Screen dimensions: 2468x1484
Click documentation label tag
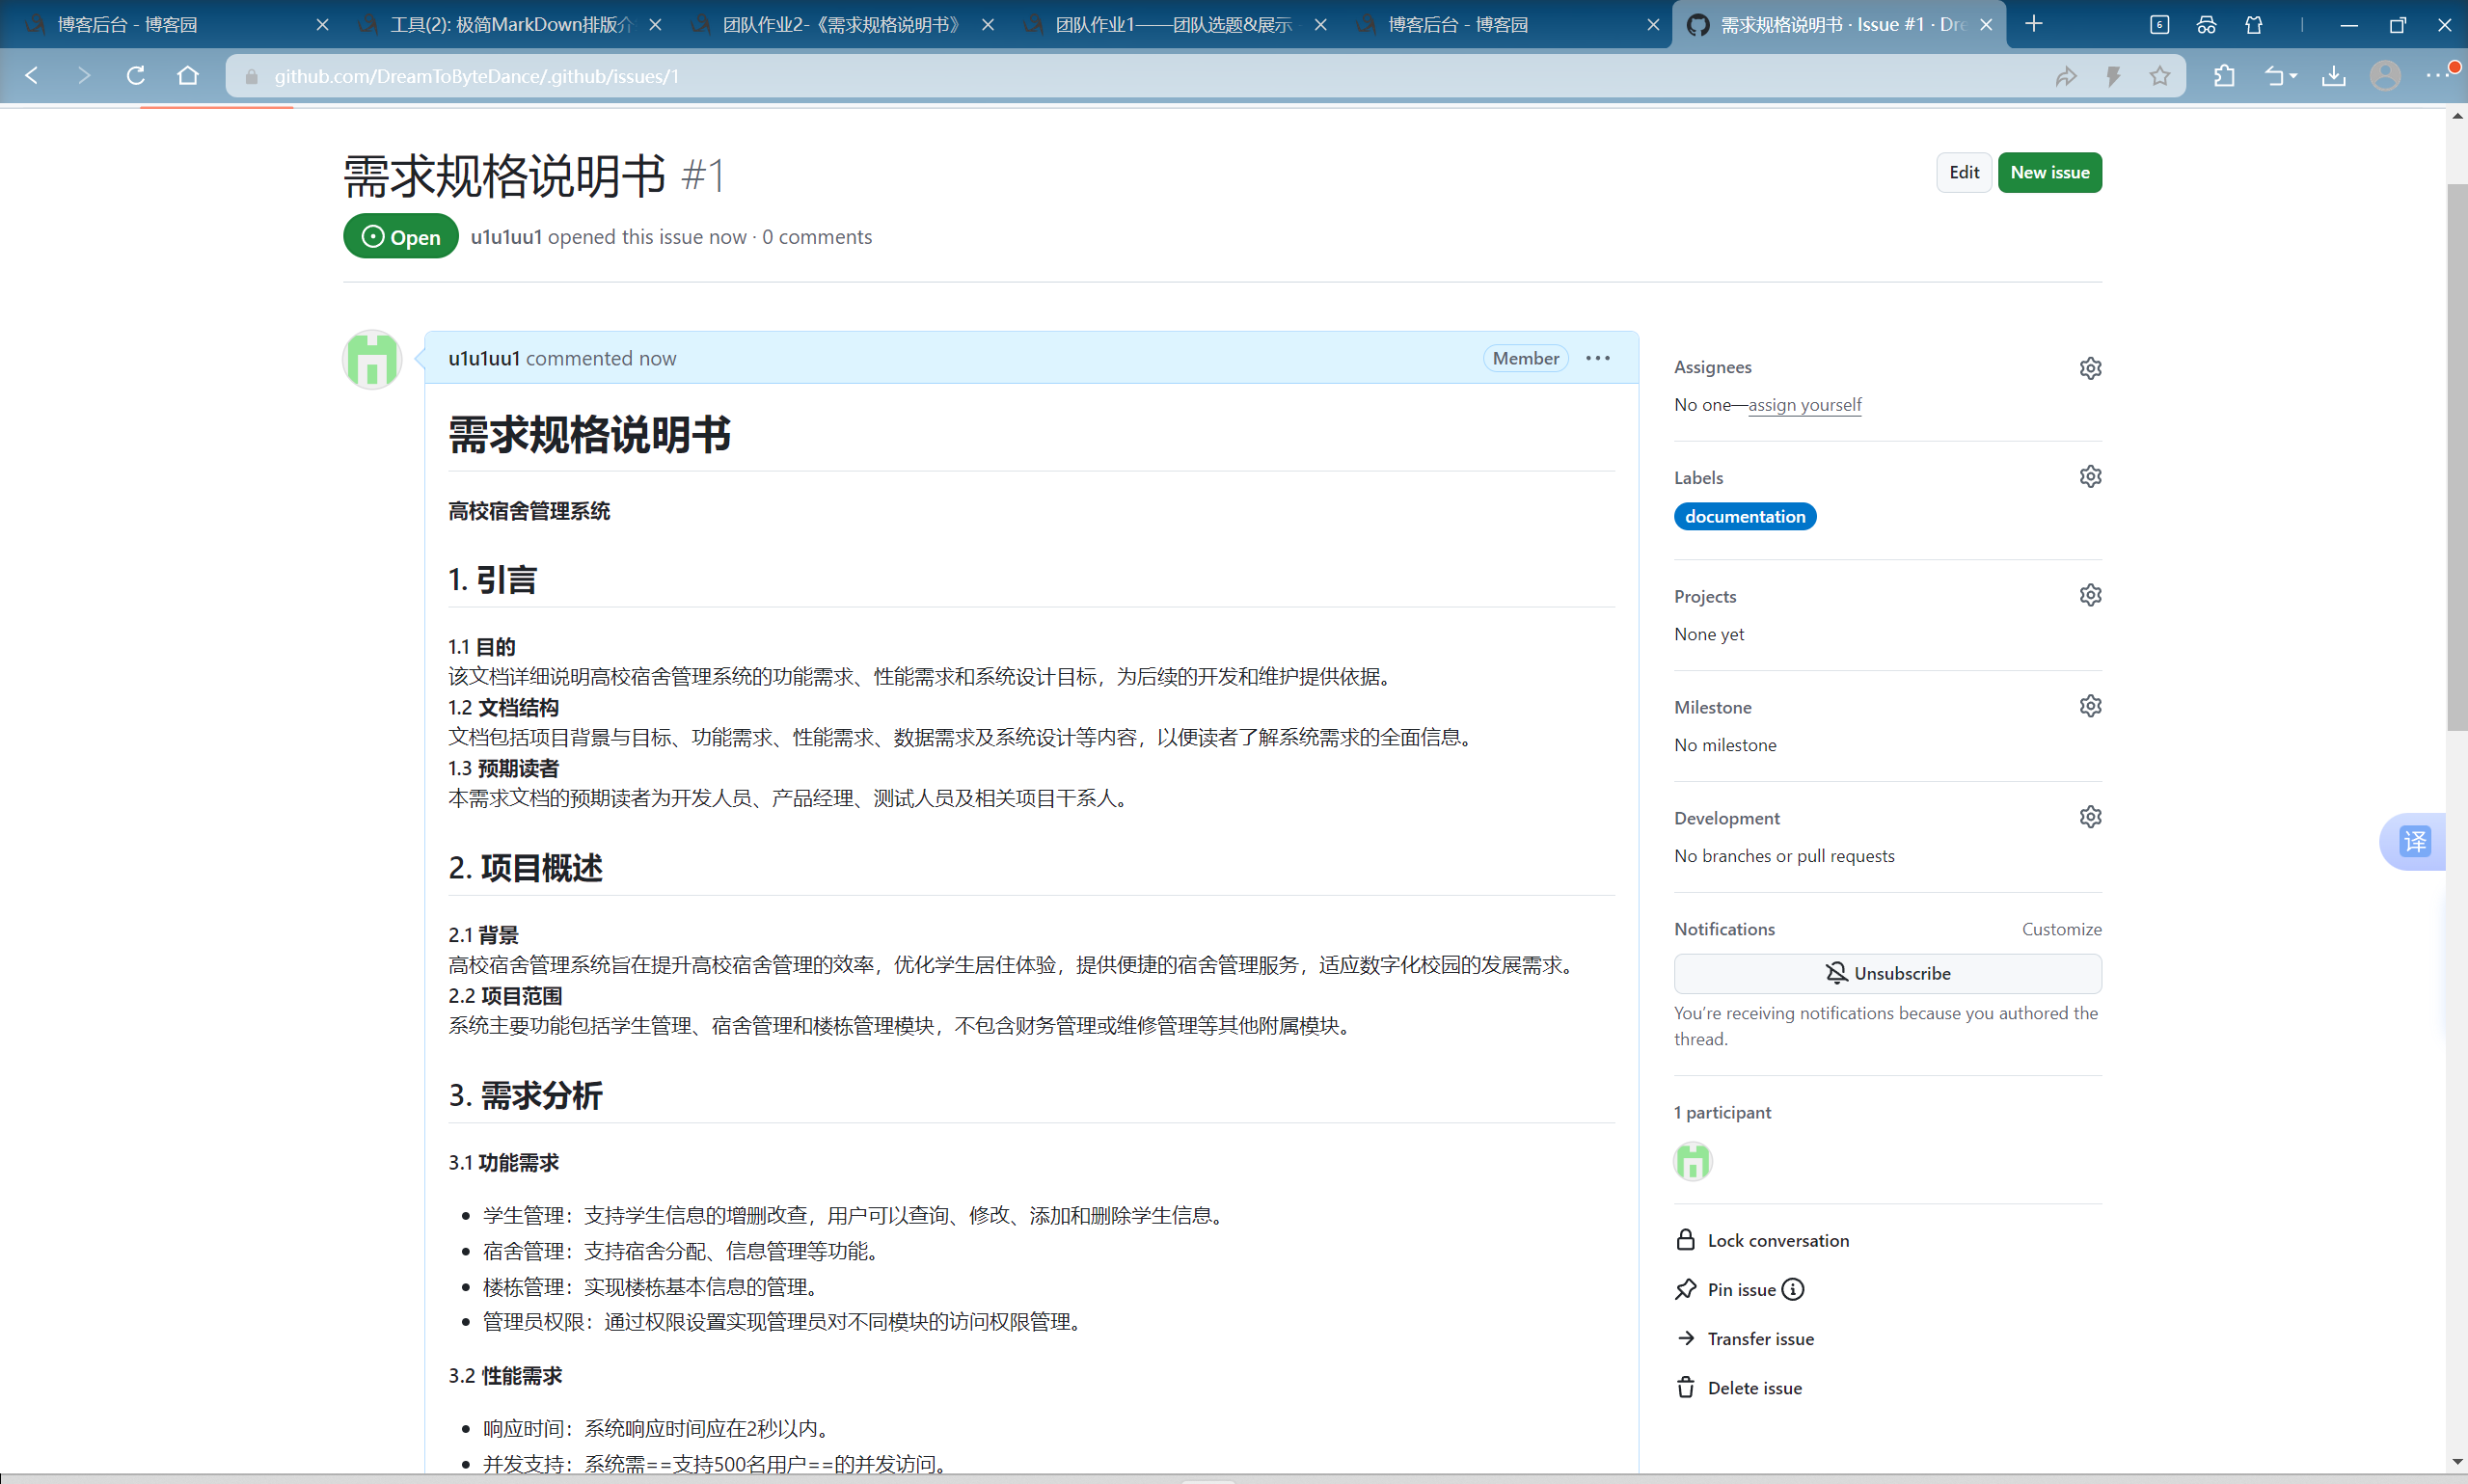point(1744,517)
